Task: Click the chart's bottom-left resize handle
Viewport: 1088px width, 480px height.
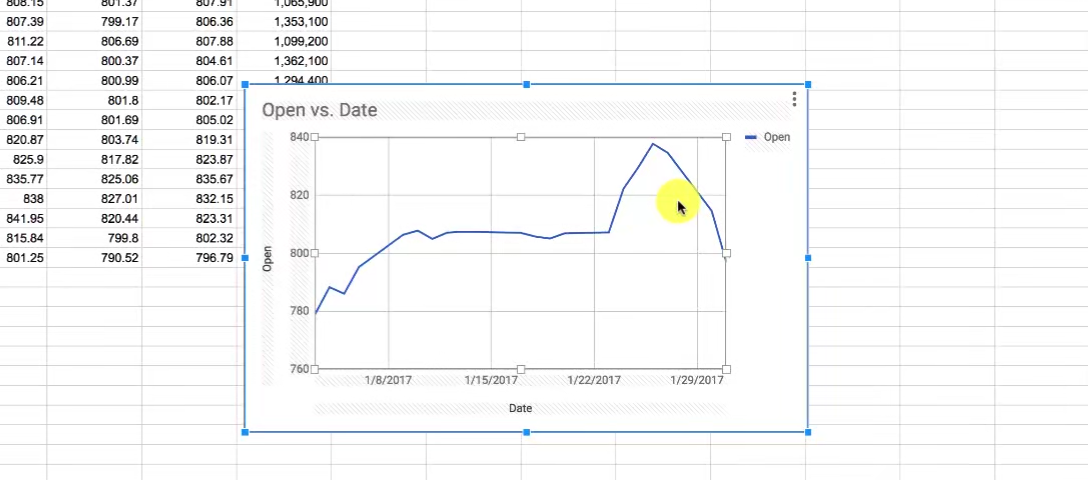Action: (x=246, y=432)
